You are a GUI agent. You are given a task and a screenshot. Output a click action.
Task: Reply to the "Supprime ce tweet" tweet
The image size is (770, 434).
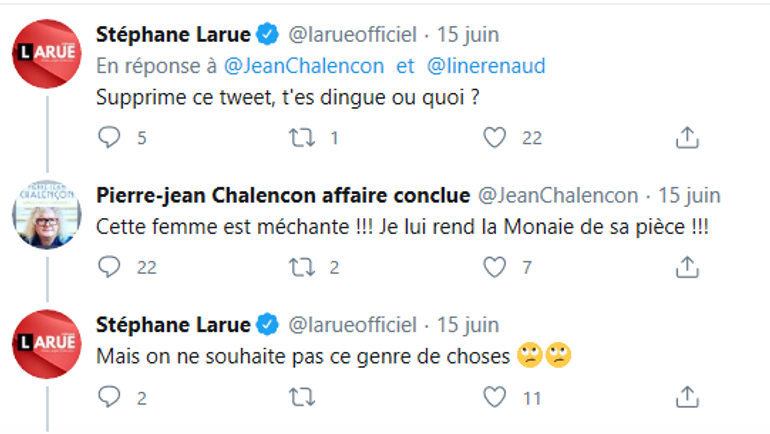tap(109, 137)
